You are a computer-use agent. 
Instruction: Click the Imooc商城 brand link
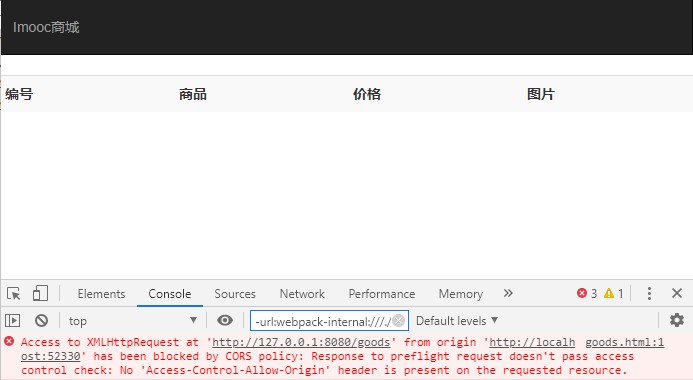tap(46, 27)
